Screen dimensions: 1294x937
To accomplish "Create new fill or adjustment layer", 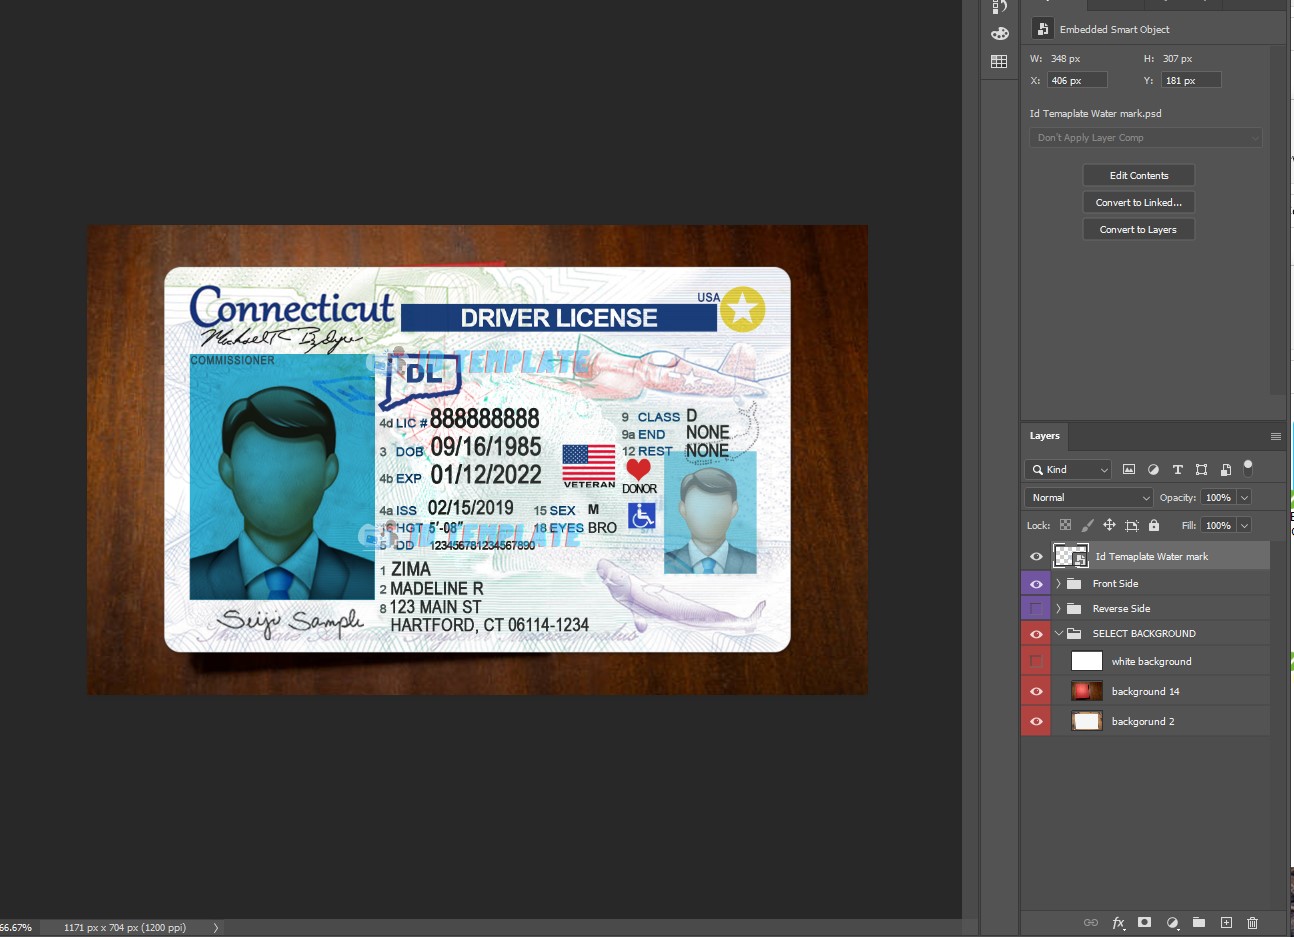I will click(1172, 923).
